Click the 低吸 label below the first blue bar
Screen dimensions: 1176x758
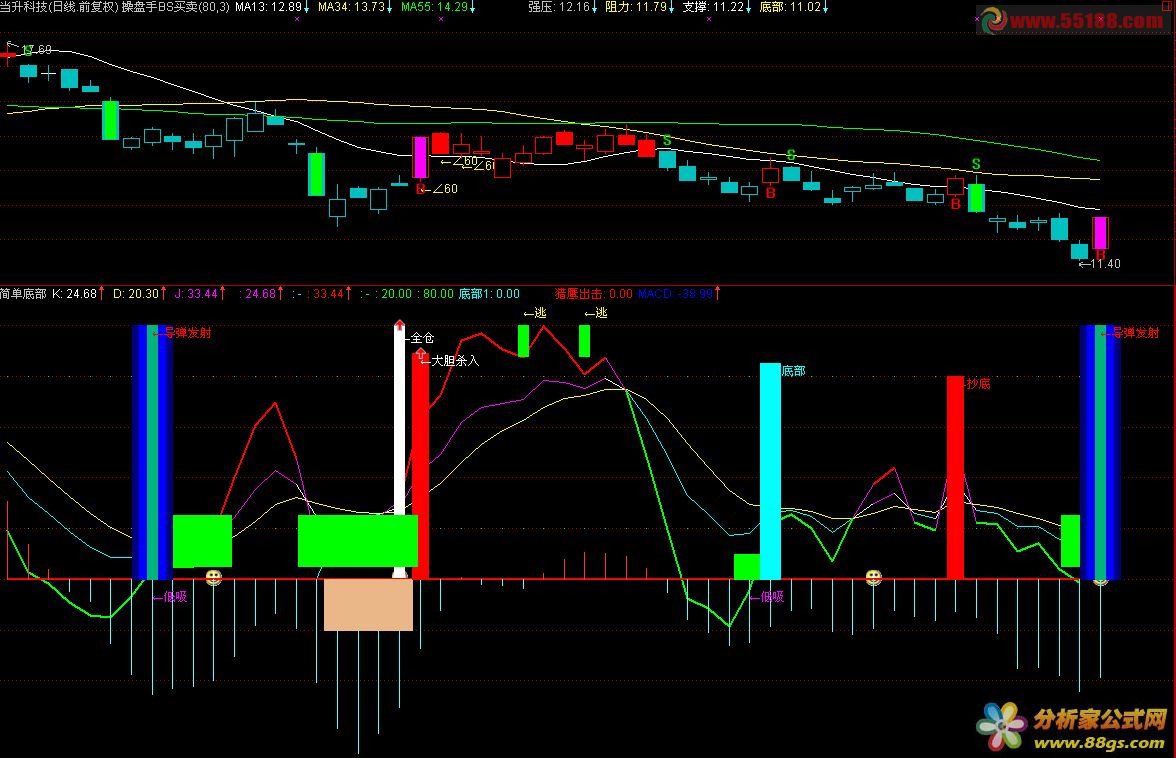[x=175, y=597]
